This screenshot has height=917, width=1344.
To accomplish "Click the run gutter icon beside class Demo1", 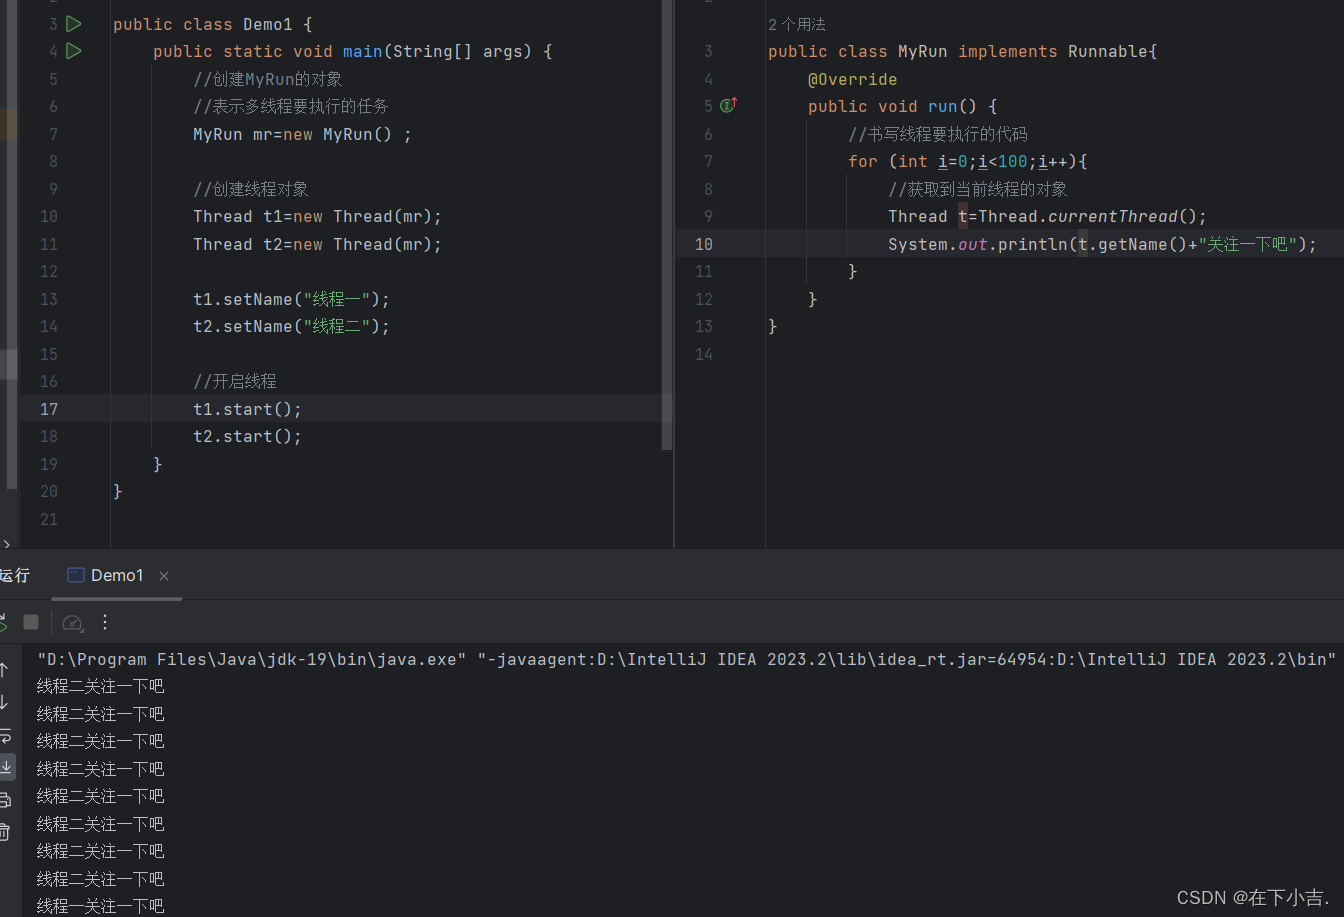I will coord(74,23).
